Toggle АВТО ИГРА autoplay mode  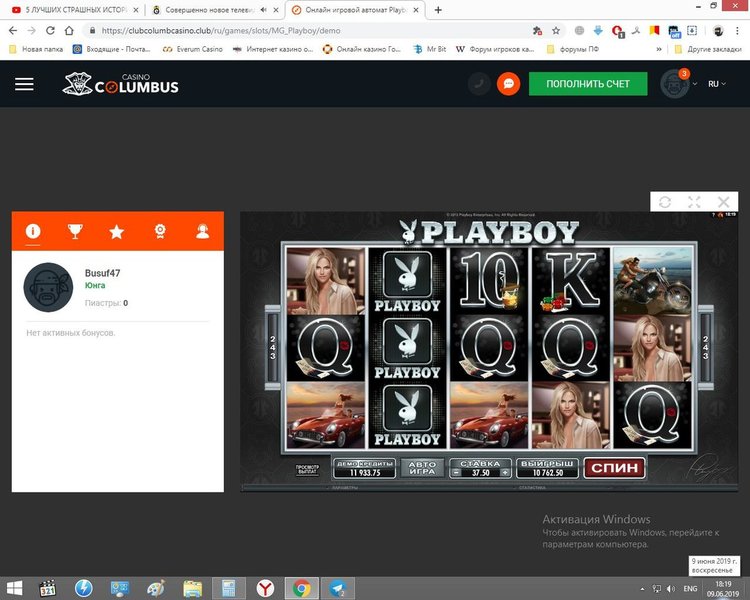(x=420, y=467)
